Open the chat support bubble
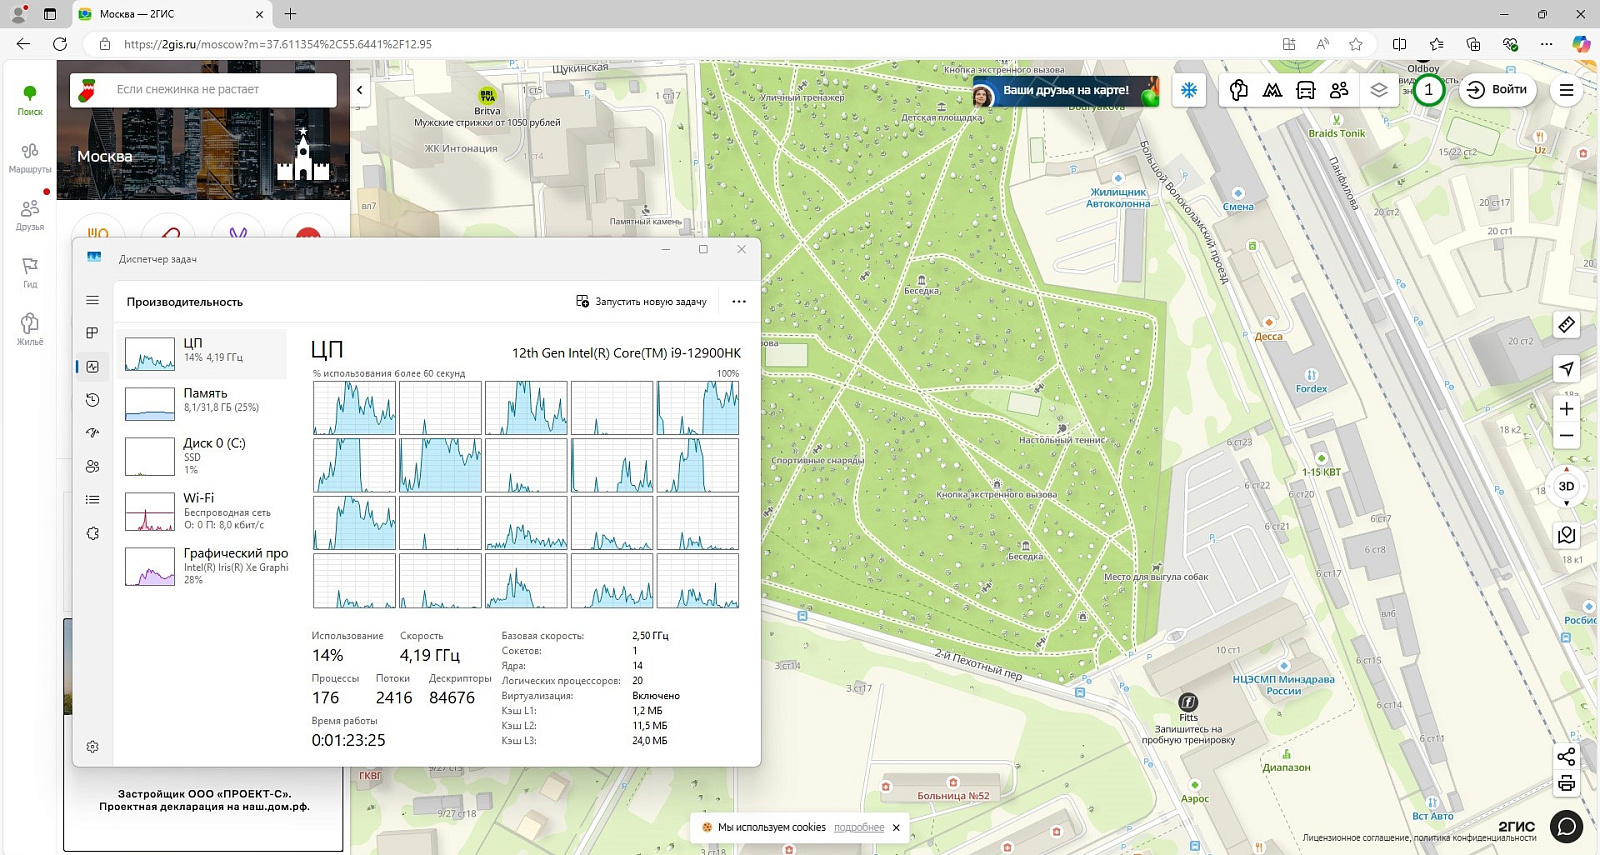This screenshot has height=855, width=1600. point(1567,827)
